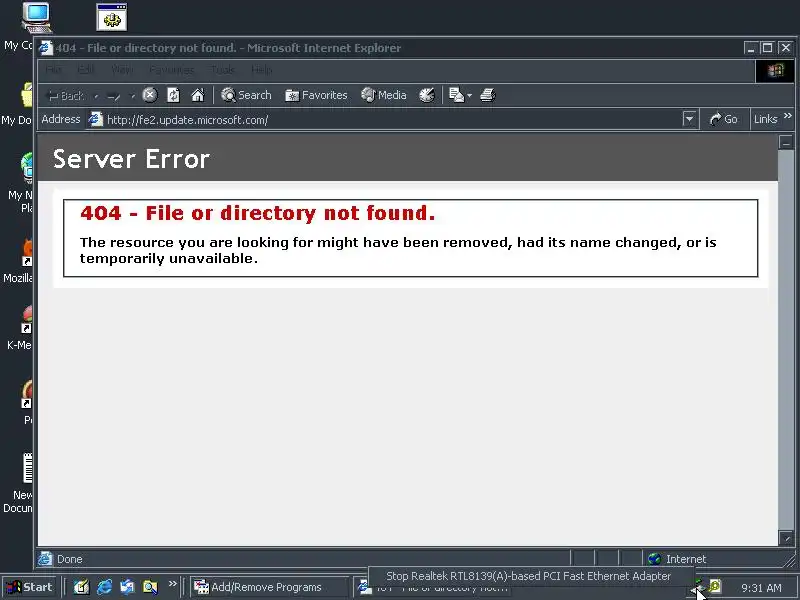
Task: Open the Edit menu
Action: 86,69
